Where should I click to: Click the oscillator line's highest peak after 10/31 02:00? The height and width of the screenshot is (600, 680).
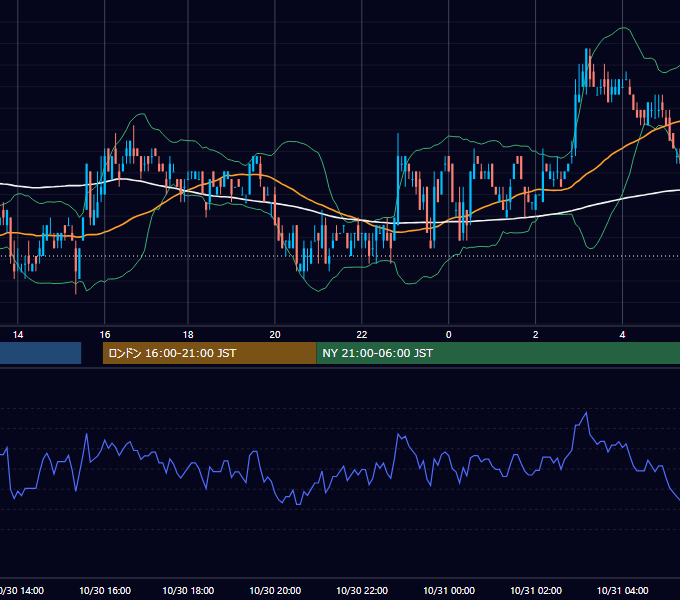(x=586, y=413)
